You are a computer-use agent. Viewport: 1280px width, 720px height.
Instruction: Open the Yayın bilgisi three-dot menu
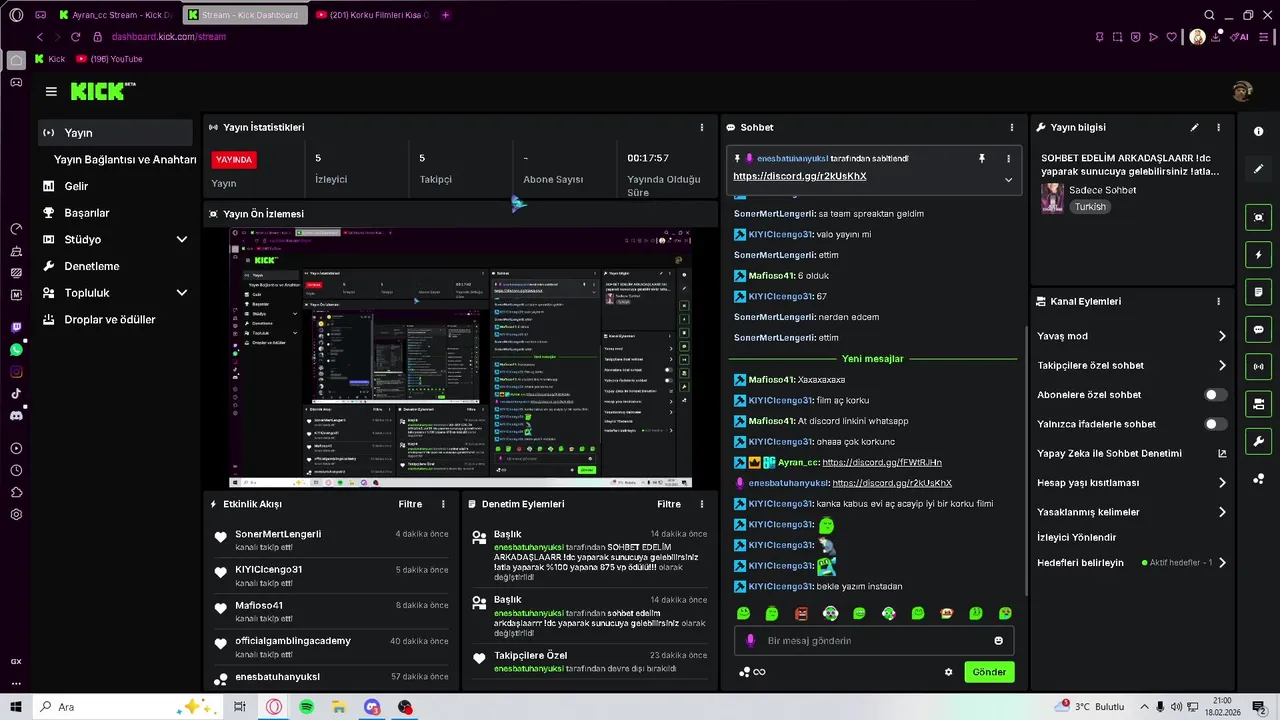1218,127
